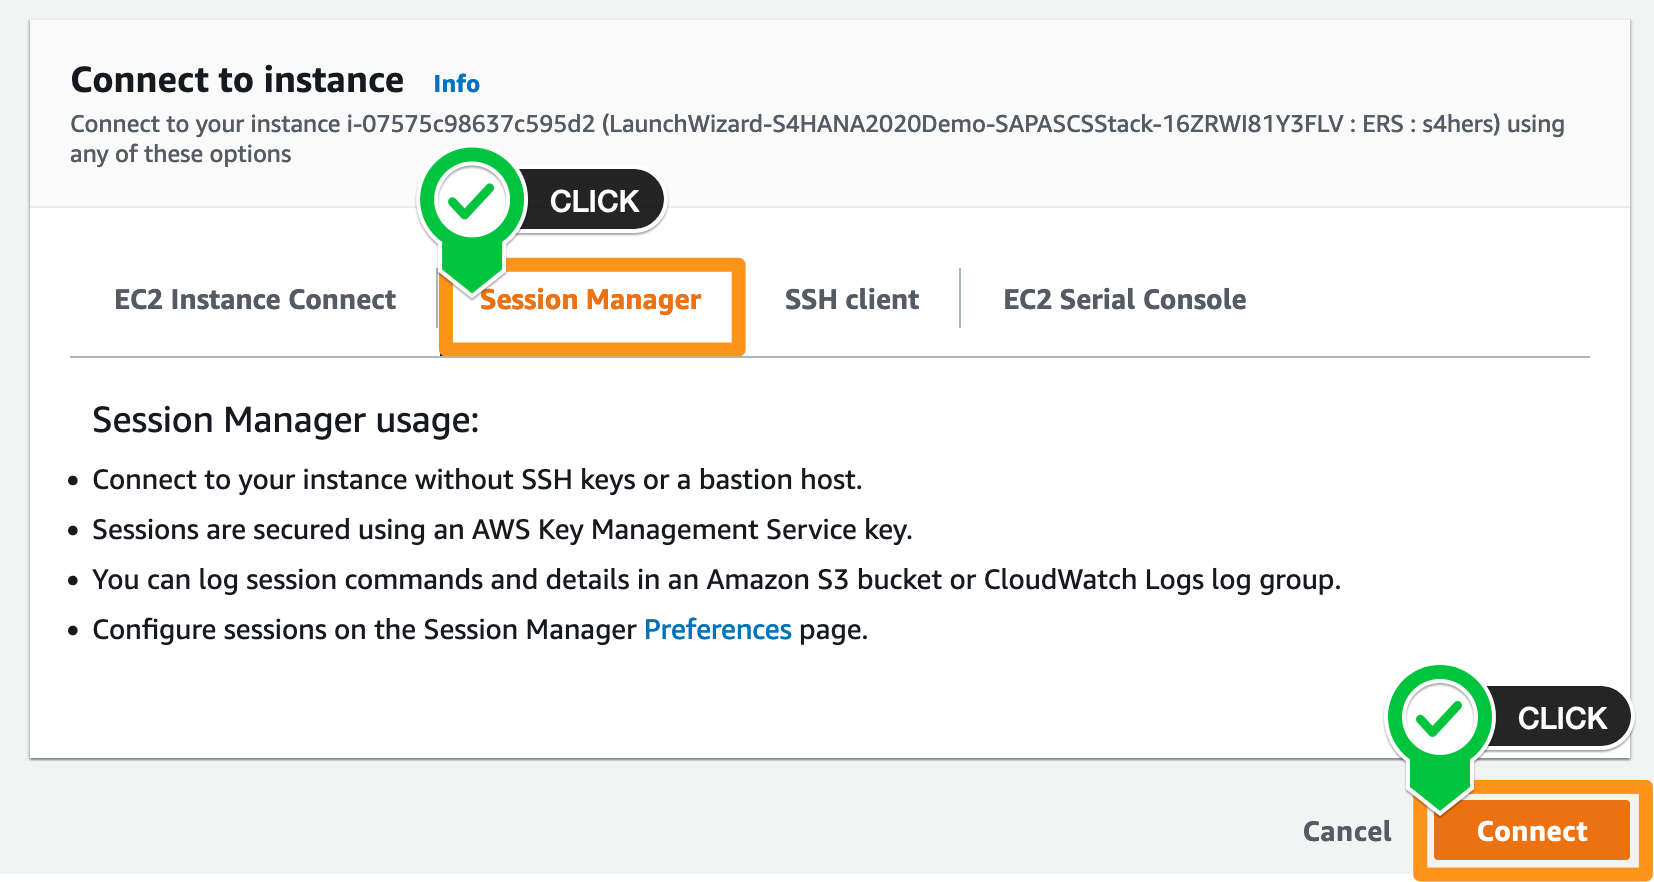Go to the EC2 Serial Console tab

coord(1124,300)
